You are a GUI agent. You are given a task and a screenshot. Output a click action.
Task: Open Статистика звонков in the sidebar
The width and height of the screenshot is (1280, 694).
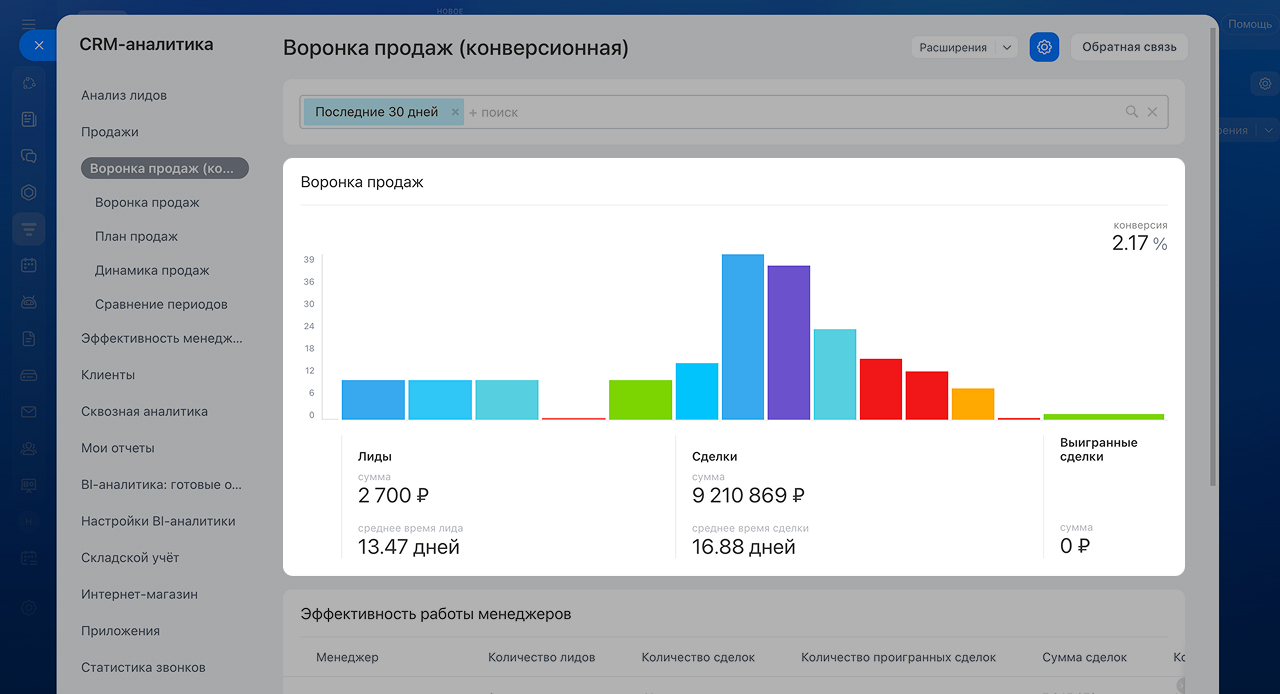143,667
